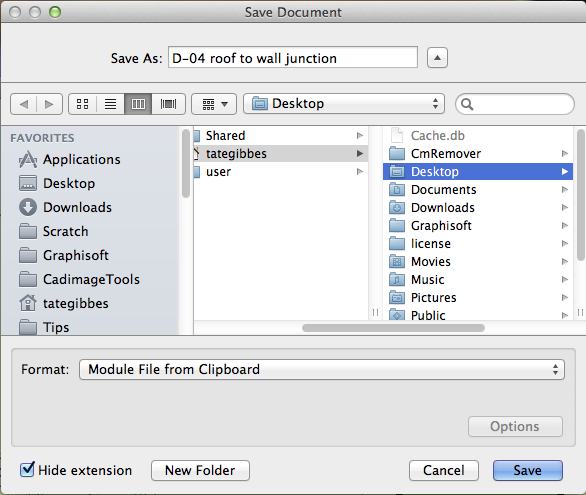Click the Save As filename field
Viewport: 586px width, 495px height.
click(293, 58)
